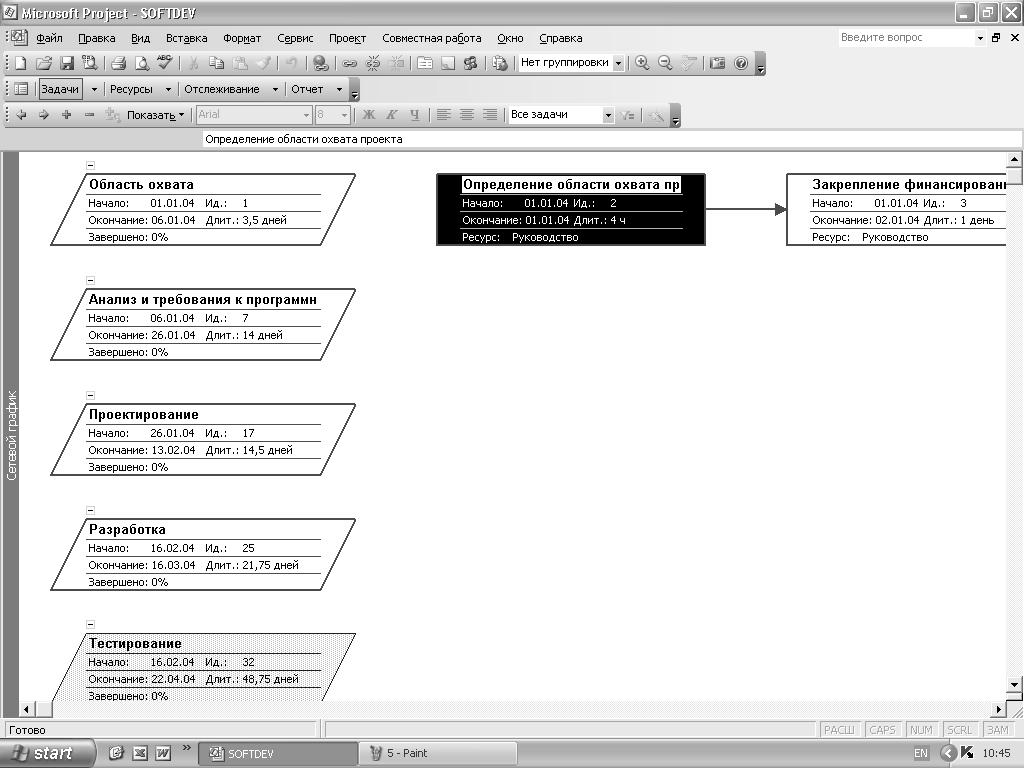Click the Отчет guide button
This screenshot has height=768, width=1024.
[x=307, y=89]
